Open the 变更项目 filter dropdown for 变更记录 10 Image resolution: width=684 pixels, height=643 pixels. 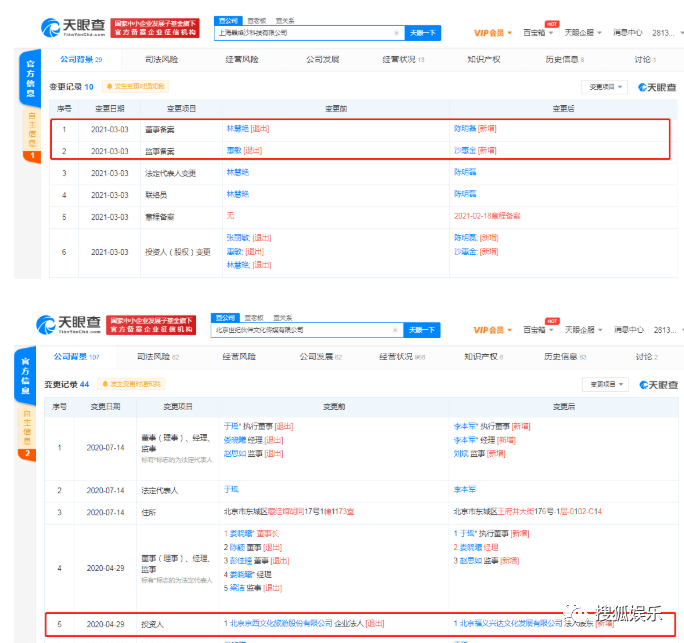[605, 87]
